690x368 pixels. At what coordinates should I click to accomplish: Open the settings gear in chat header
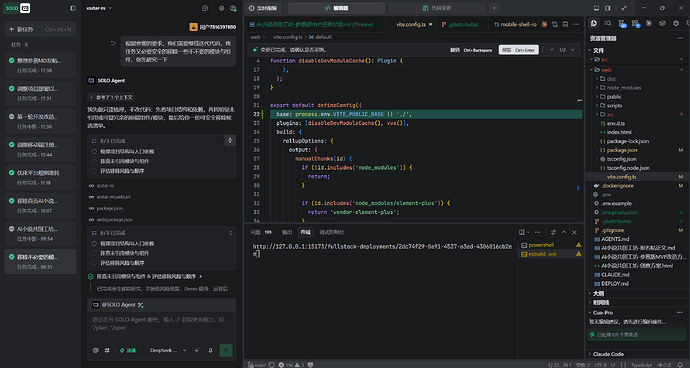pos(221,8)
